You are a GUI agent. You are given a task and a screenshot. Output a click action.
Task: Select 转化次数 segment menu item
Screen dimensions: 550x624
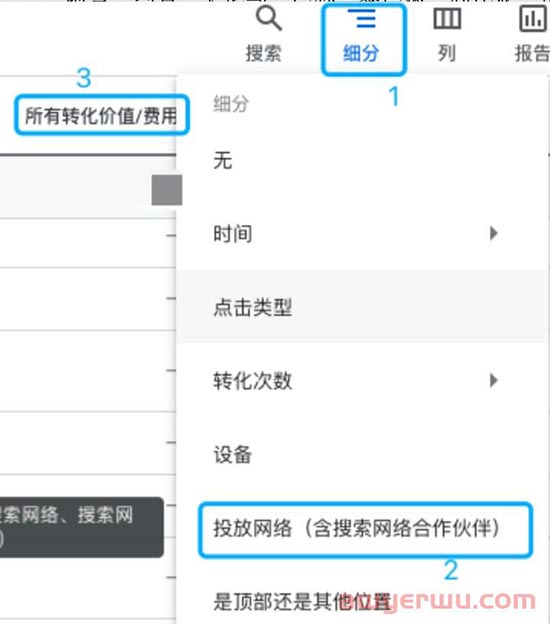[362, 381]
